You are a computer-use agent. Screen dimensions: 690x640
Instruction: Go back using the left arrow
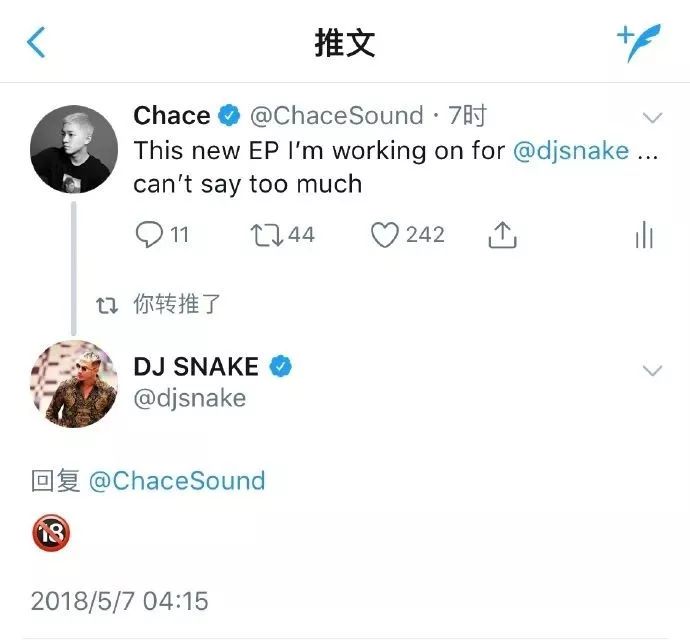click(x=36, y=42)
